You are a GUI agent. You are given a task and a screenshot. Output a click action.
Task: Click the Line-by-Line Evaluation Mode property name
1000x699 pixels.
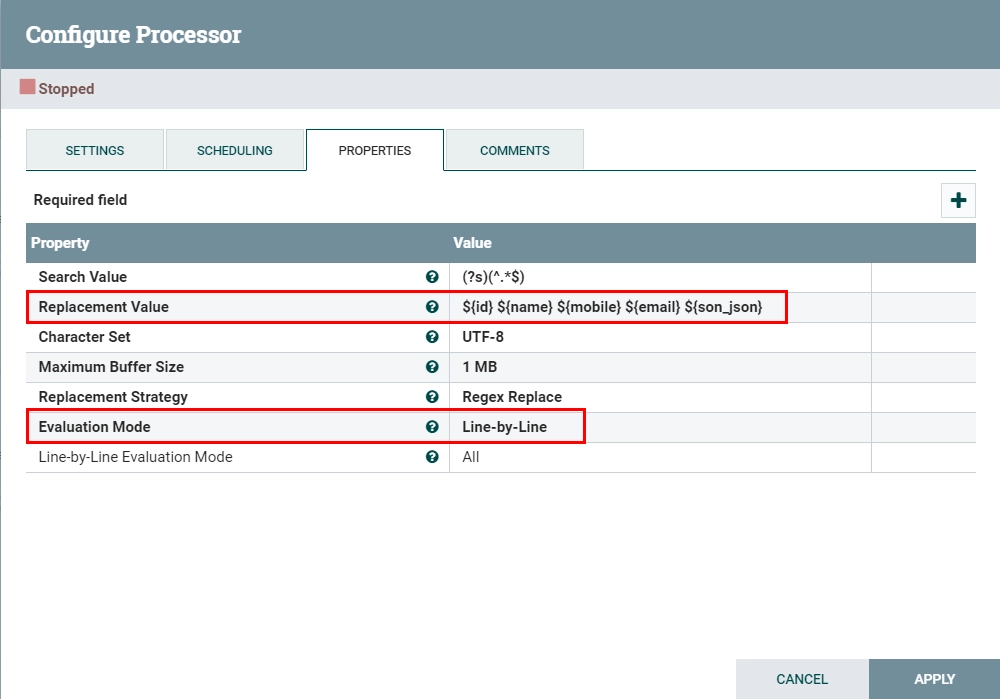135,457
